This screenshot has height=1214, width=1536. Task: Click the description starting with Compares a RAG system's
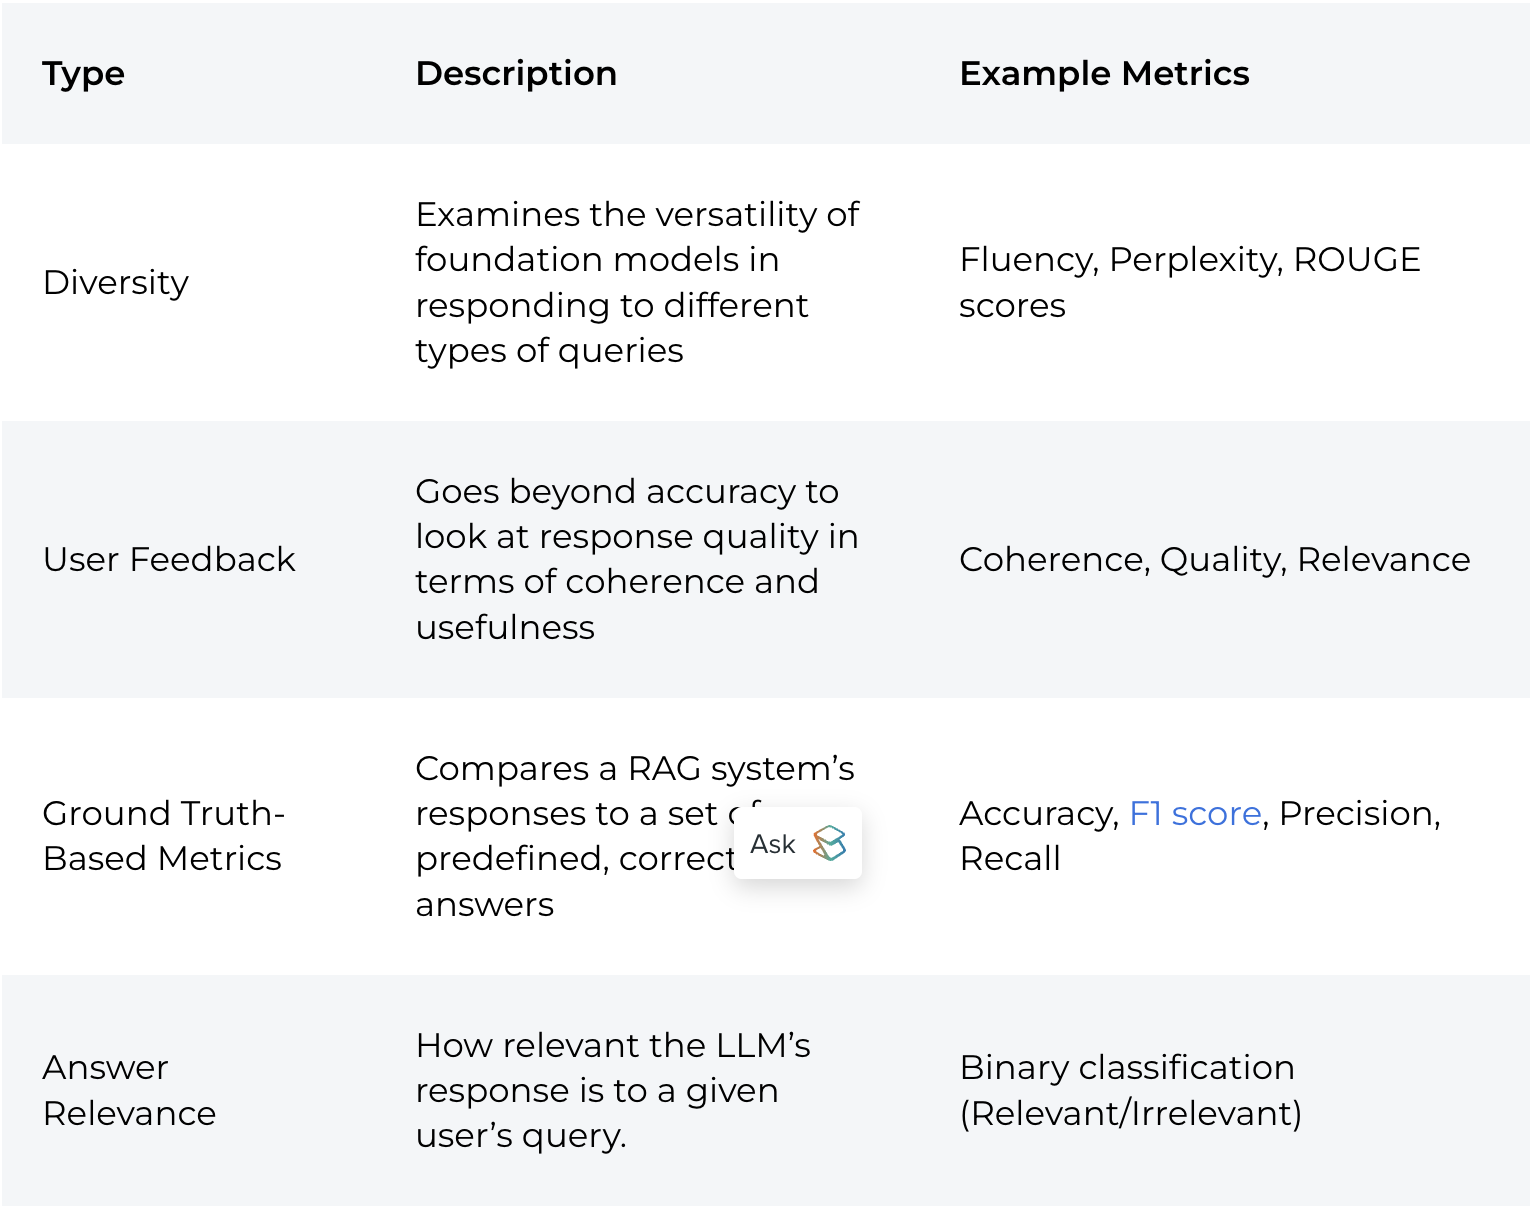(634, 769)
